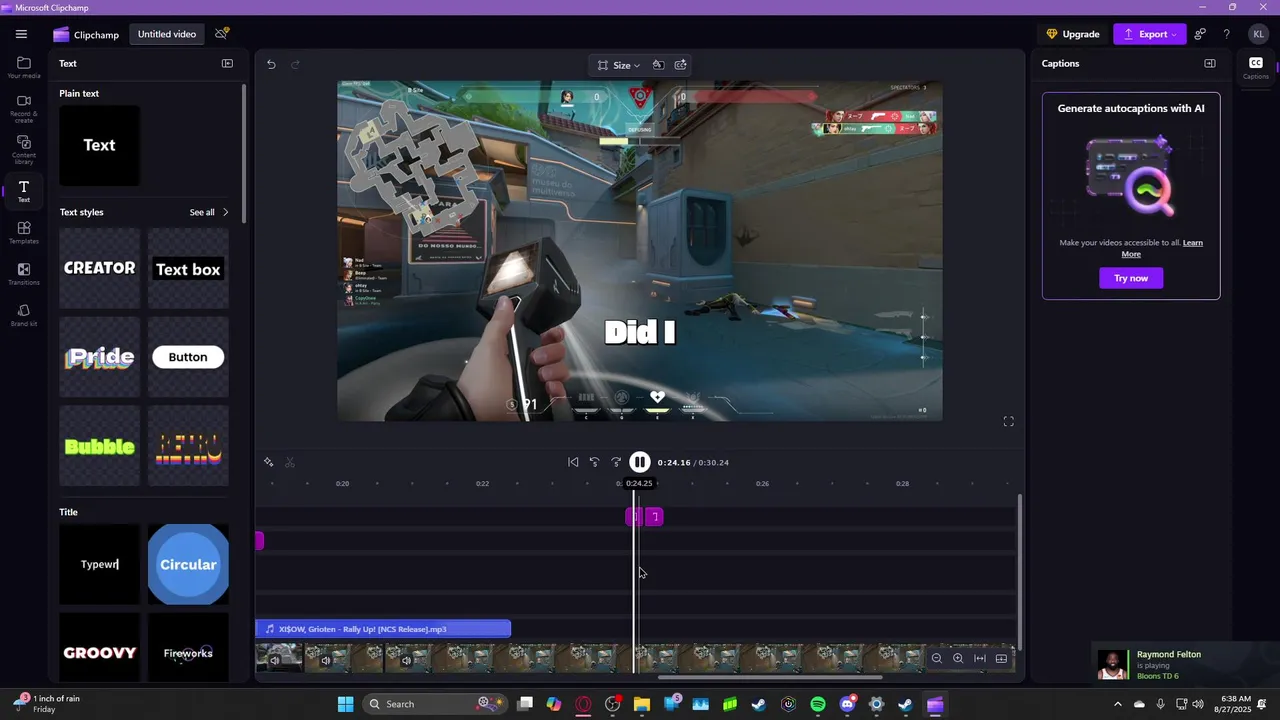Open the Export dropdown button
Viewport: 1280px width, 720px height.
(1150, 34)
